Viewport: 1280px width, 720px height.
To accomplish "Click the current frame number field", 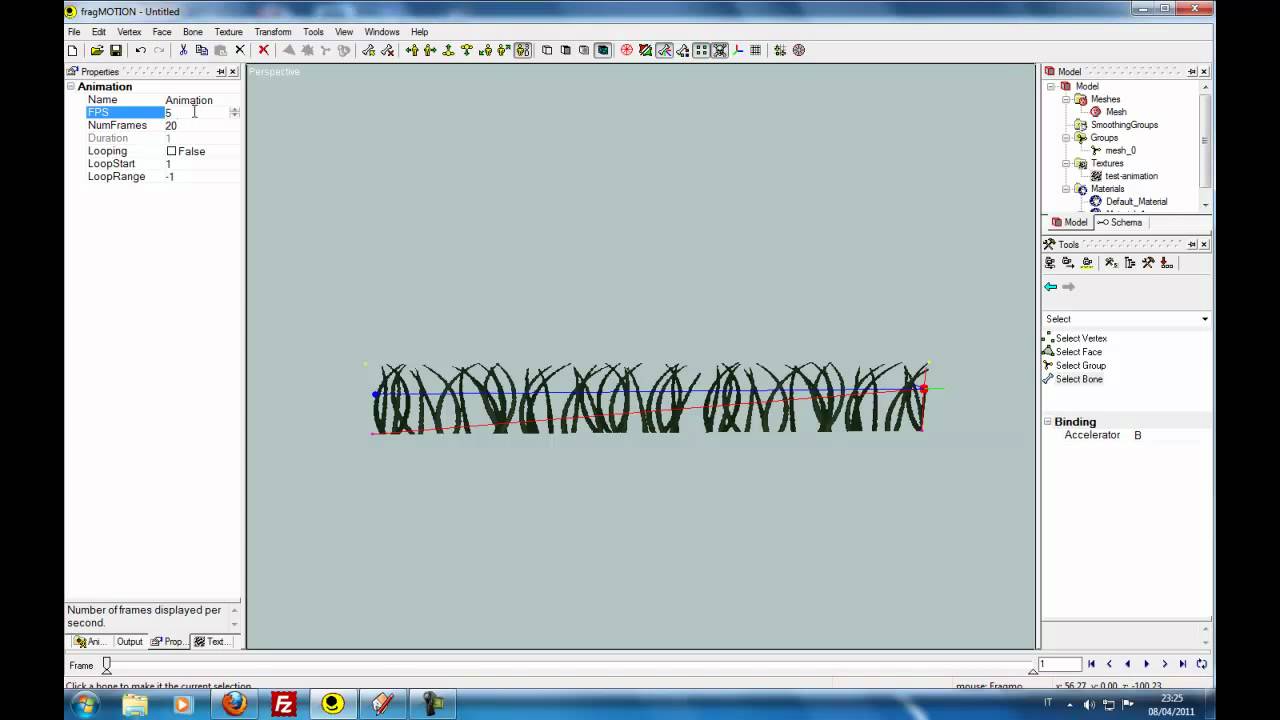I will 1060,664.
